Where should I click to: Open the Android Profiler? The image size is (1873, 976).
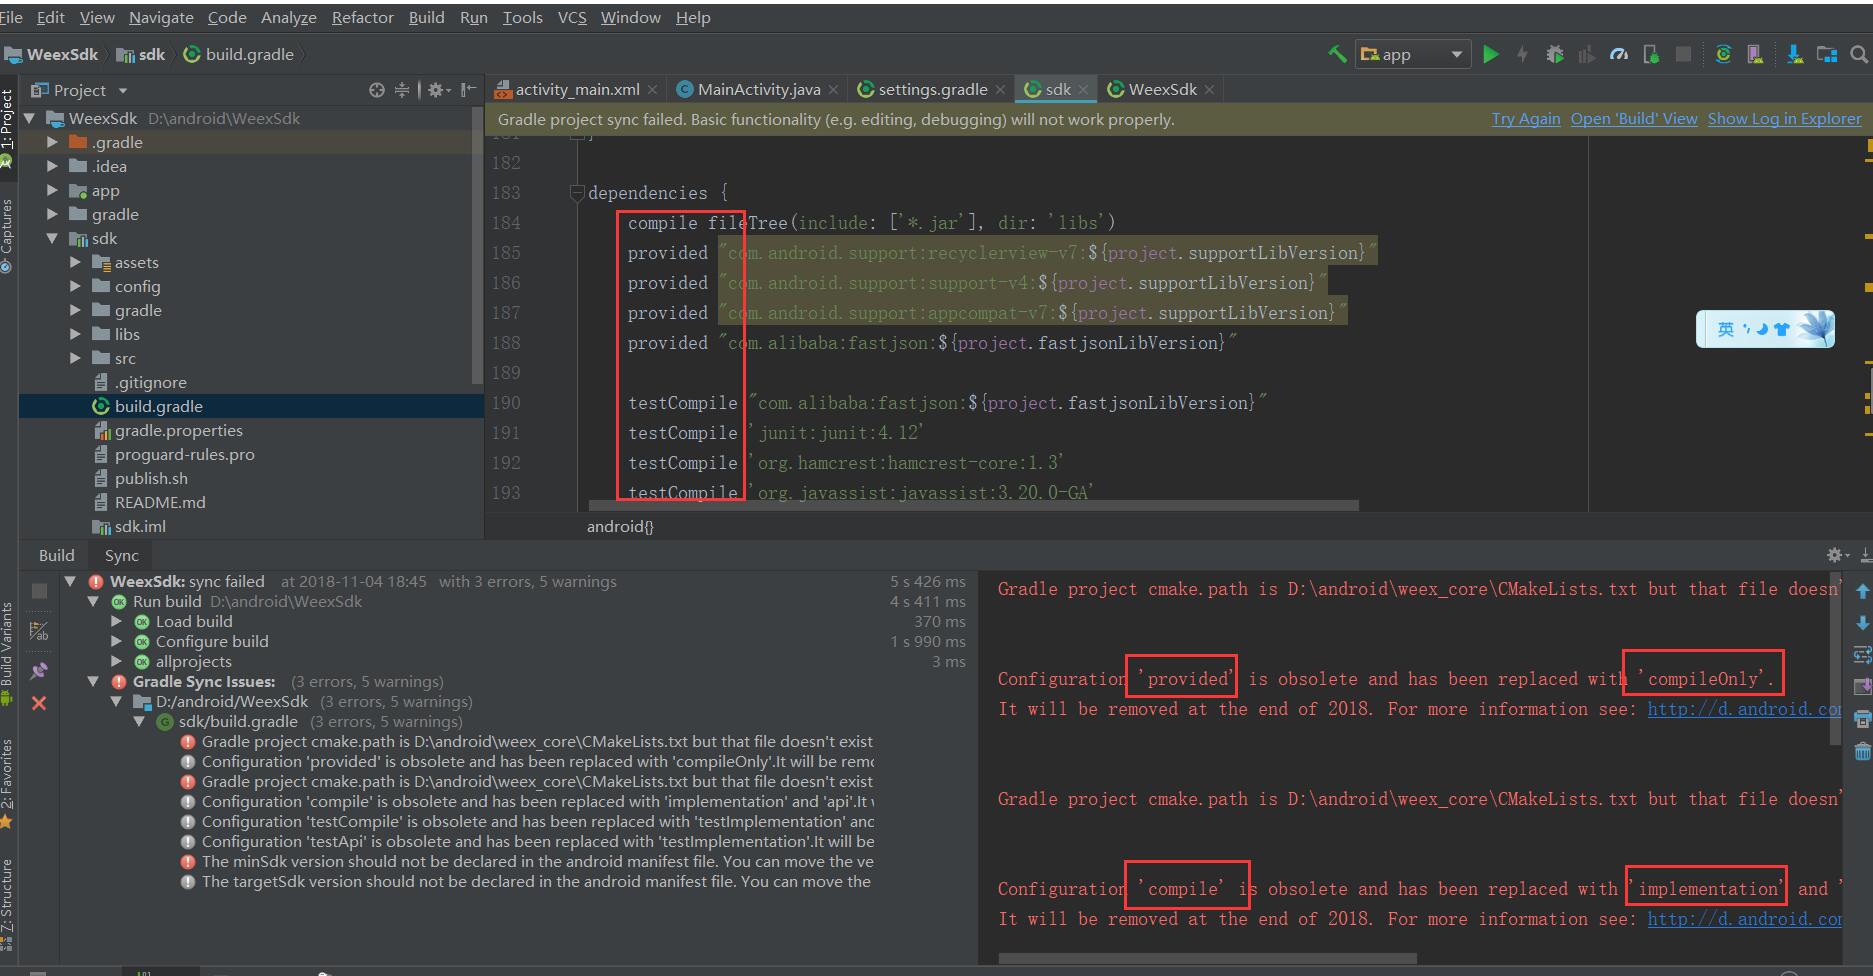[x=1620, y=54]
